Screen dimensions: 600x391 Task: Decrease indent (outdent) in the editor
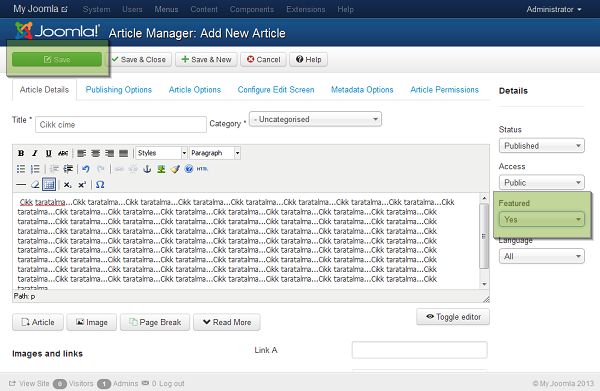click(x=54, y=169)
